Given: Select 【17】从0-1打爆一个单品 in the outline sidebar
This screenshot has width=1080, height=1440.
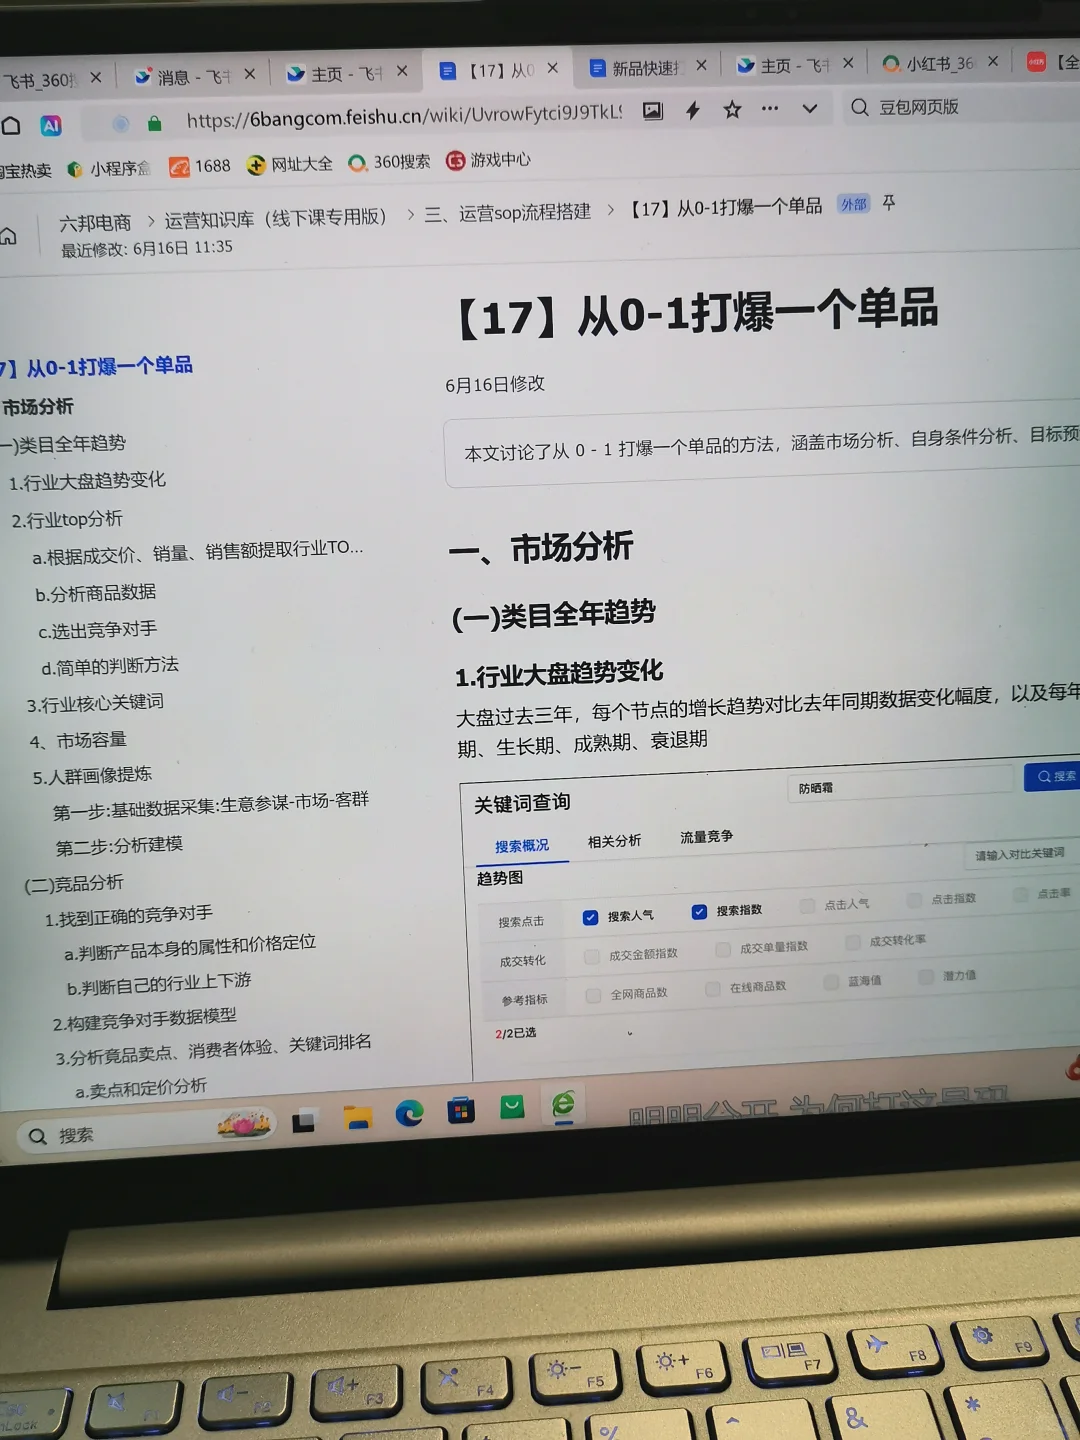Looking at the screenshot, I should [97, 367].
